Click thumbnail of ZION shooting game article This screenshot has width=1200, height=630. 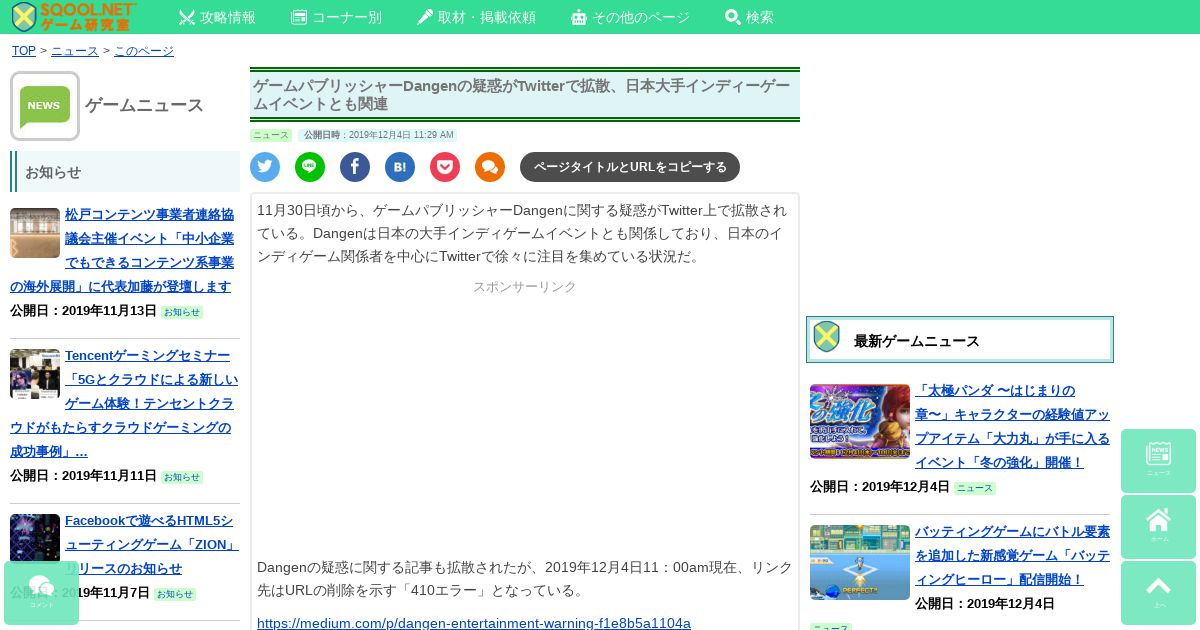point(35,539)
